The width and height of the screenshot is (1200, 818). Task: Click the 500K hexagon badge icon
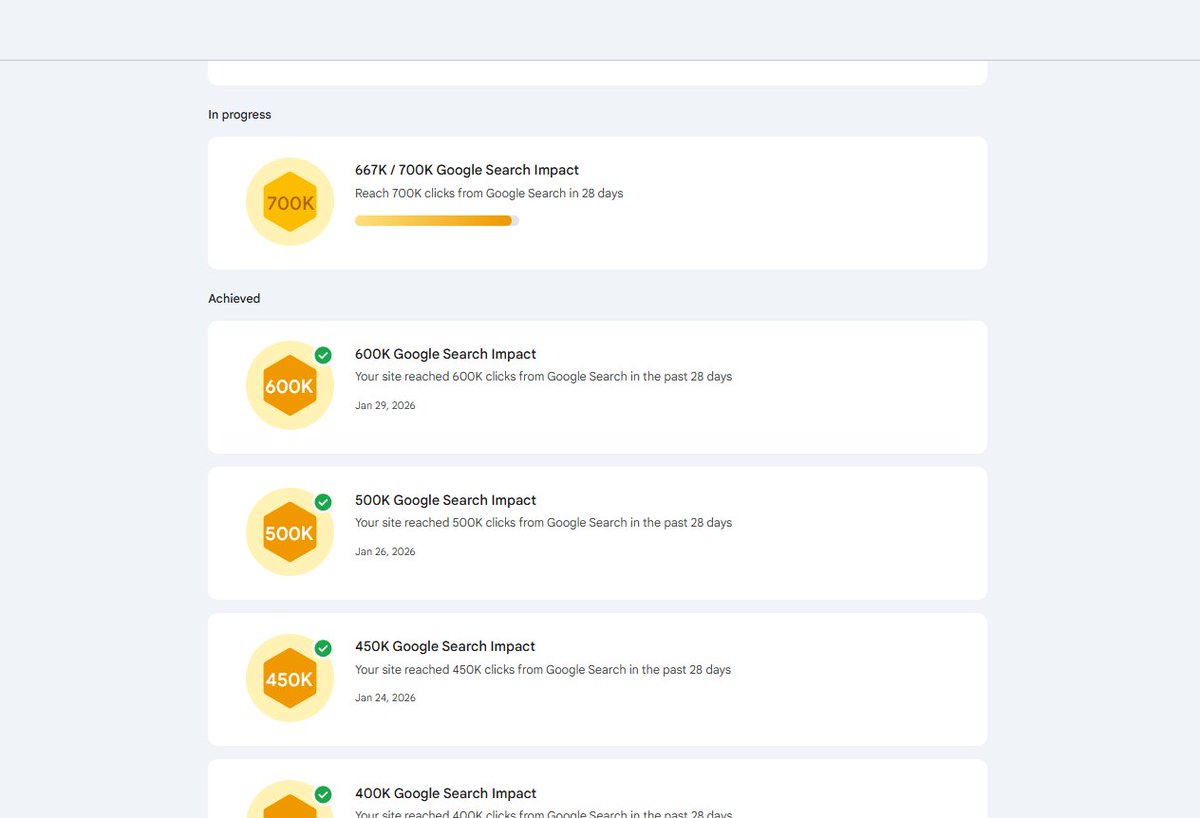click(290, 532)
